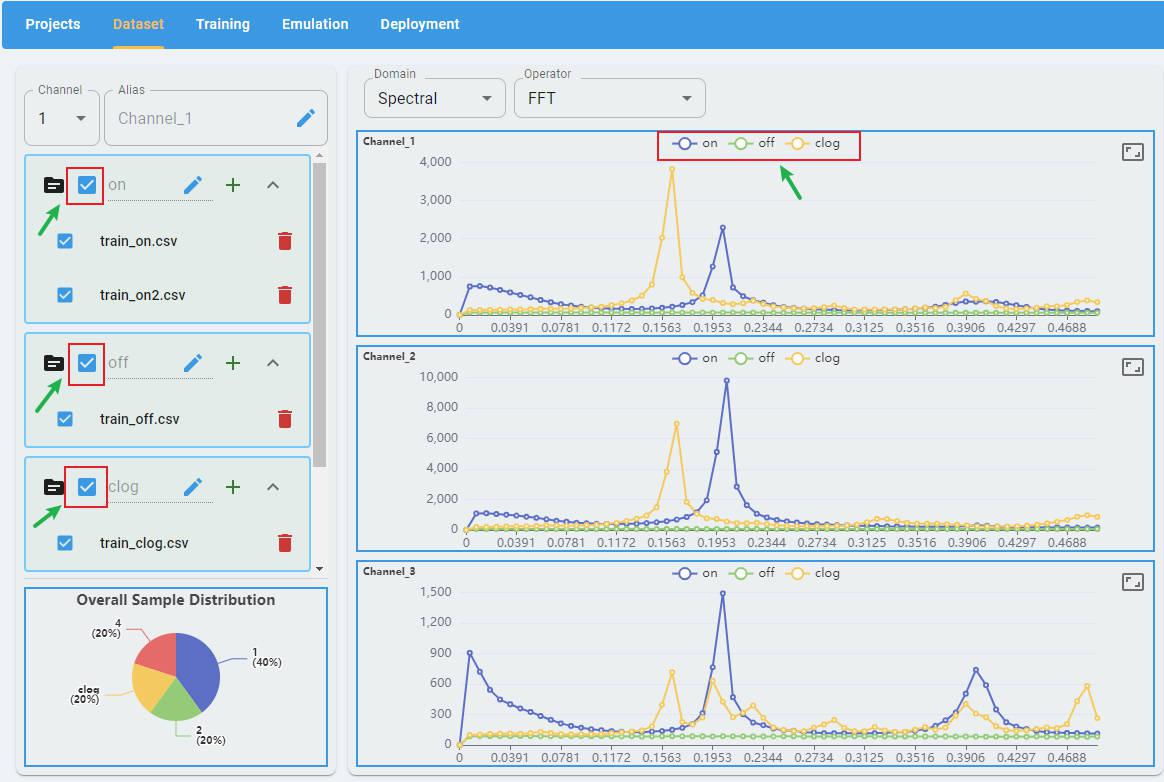Toggle 'clog' series in Channel_1 legend

tap(813, 143)
